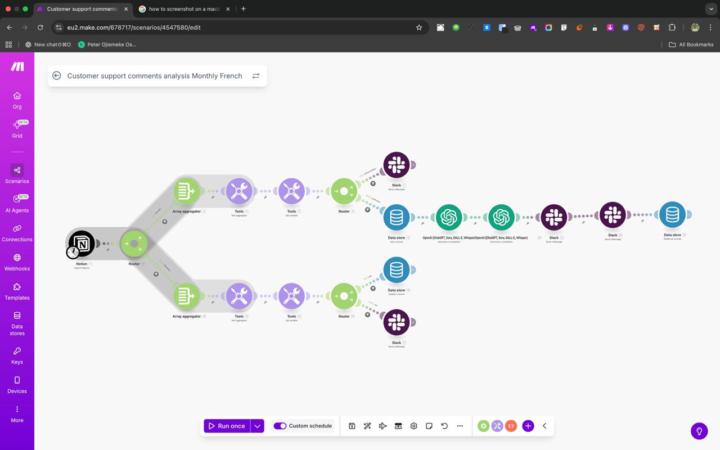Open the notes icon in bottom toolbar
Image resolution: width=720 pixels, height=450 pixels.
pyautogui.click(x=429, y=426)
